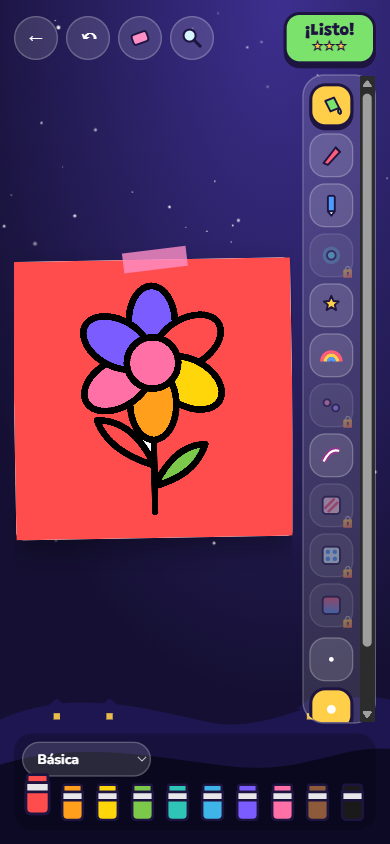
Task: Select the rainbow brush tool
Action: [331, 355]
